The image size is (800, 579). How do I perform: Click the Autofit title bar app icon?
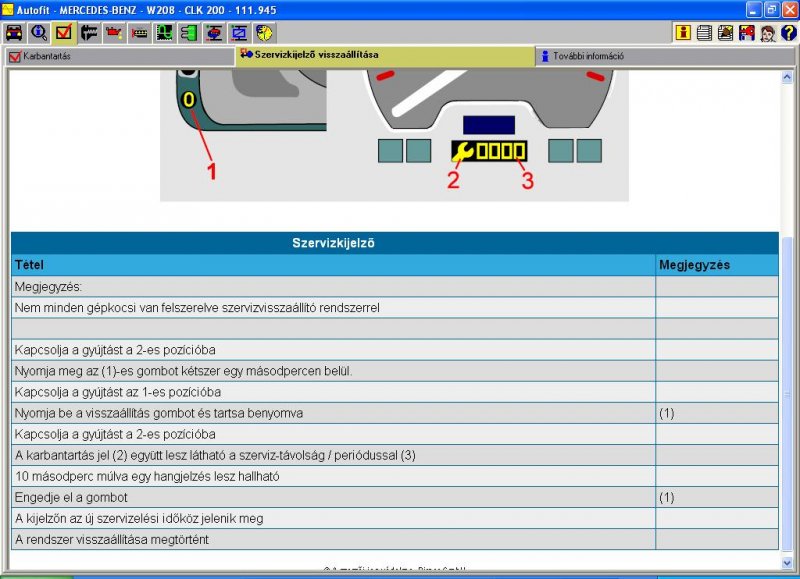pos(8,9)
